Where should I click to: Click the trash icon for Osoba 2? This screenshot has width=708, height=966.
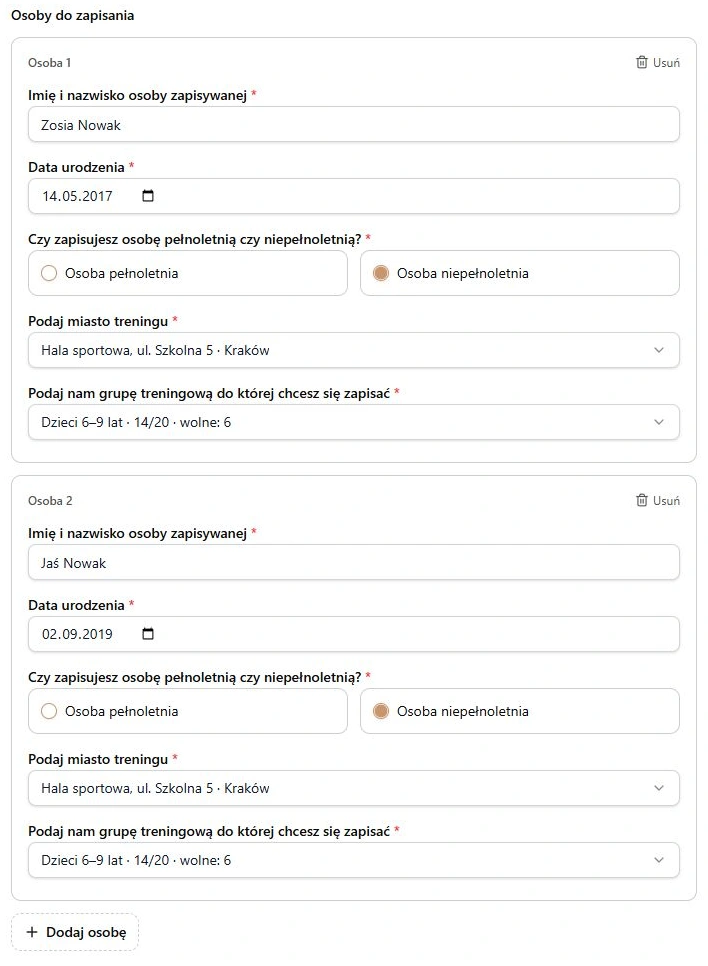[x=641, y=500]
